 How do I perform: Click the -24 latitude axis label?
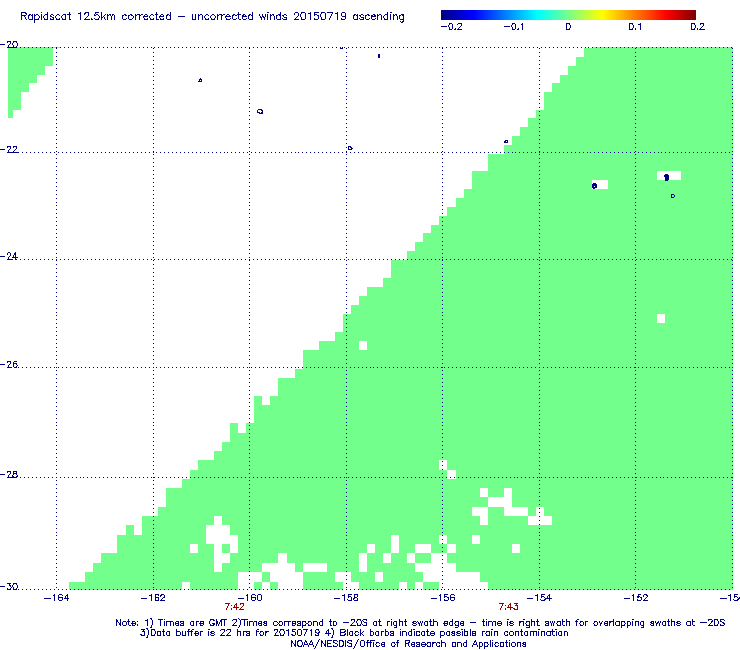point(9,256)
